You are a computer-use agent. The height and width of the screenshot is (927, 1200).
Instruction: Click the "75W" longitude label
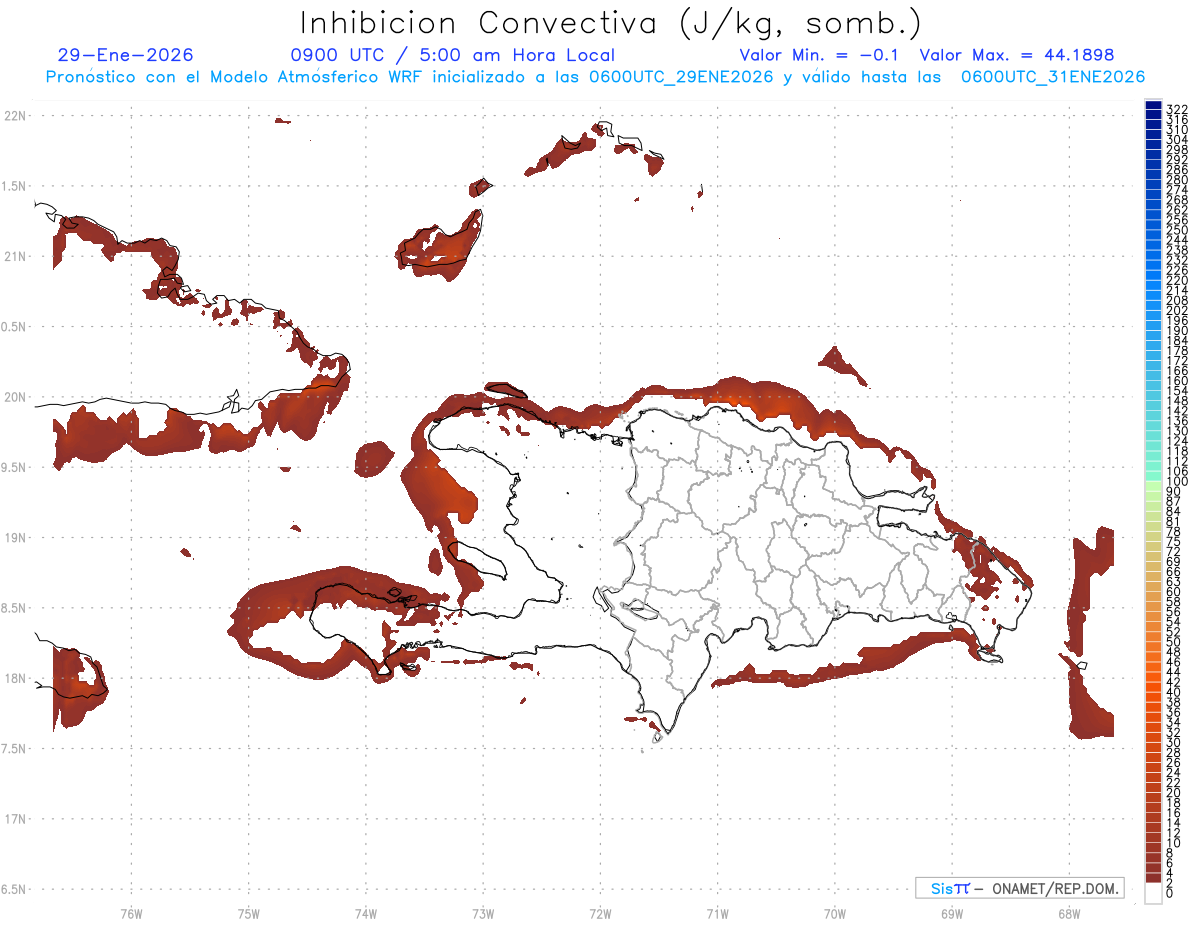pyautogui.click(x=249, y=913)
